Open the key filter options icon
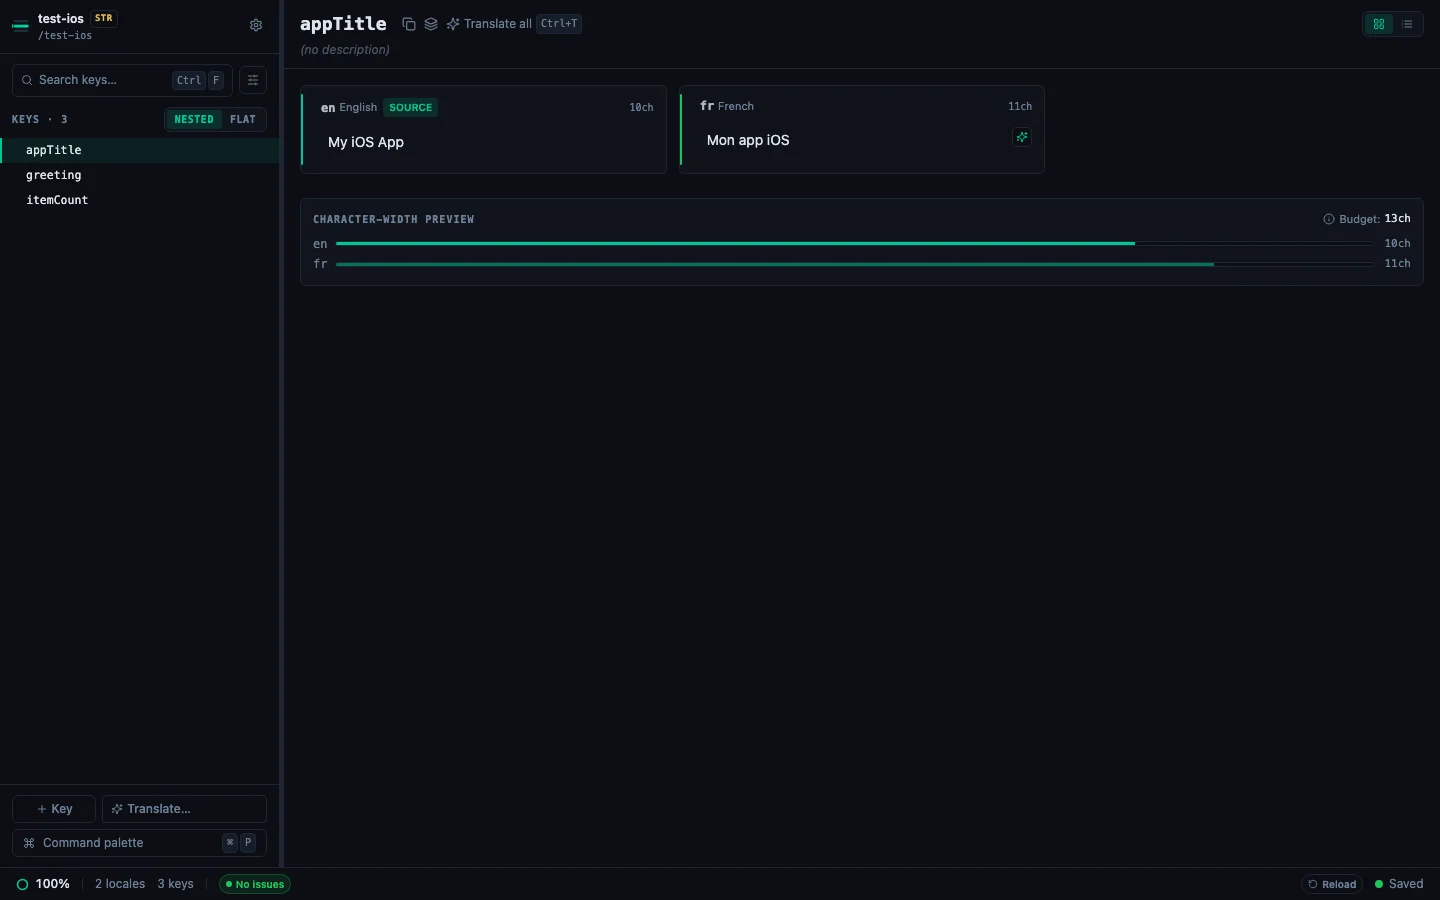 coord(253,80)
